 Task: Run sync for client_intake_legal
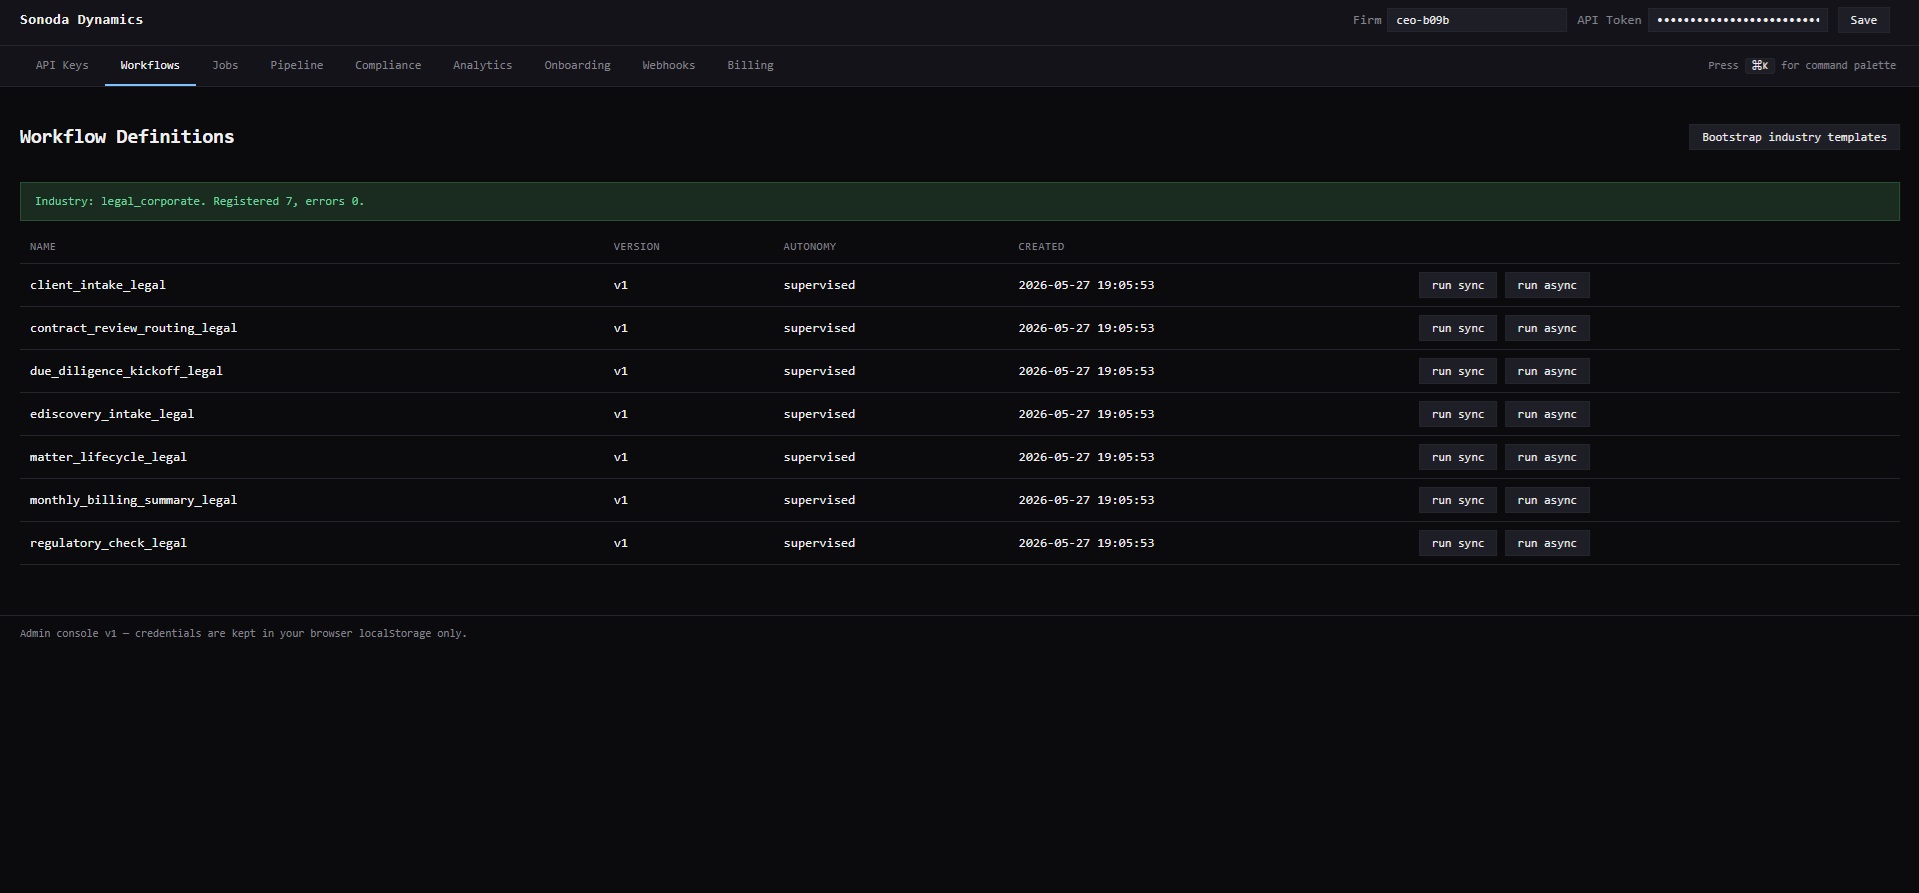coord(1457,285)
